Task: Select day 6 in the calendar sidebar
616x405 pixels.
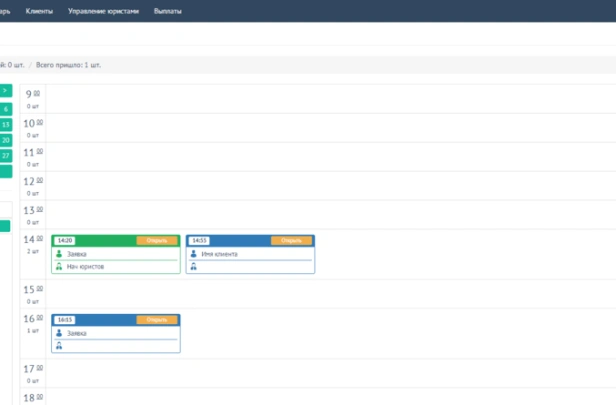Action: coord(6,109)
